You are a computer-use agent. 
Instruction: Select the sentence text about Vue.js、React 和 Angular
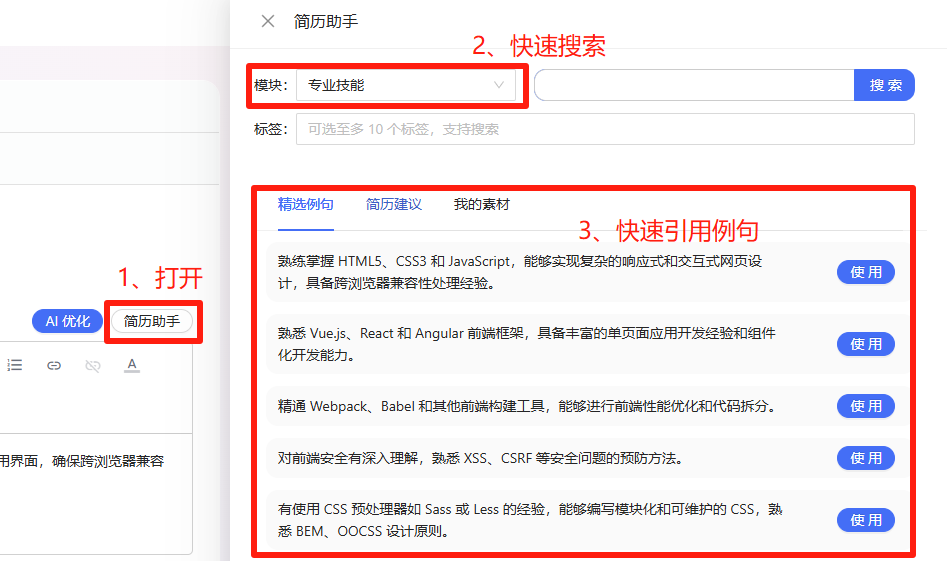click(527, 344)
